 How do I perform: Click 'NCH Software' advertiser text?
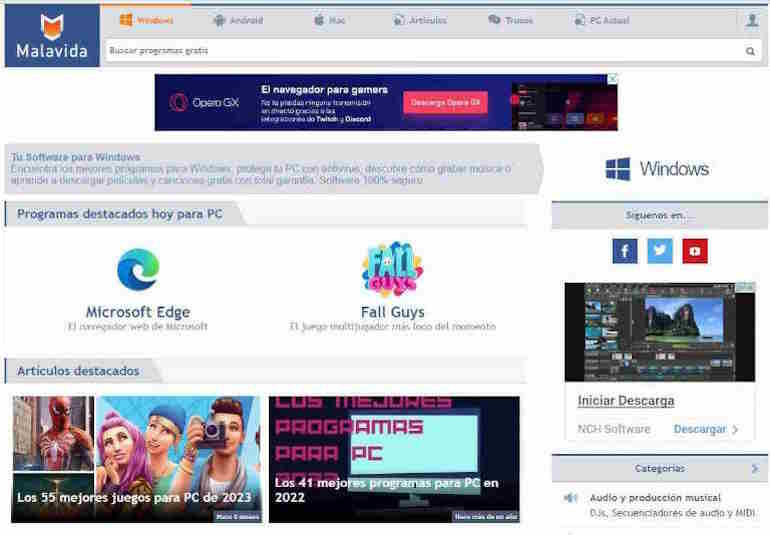click(614, 429)
